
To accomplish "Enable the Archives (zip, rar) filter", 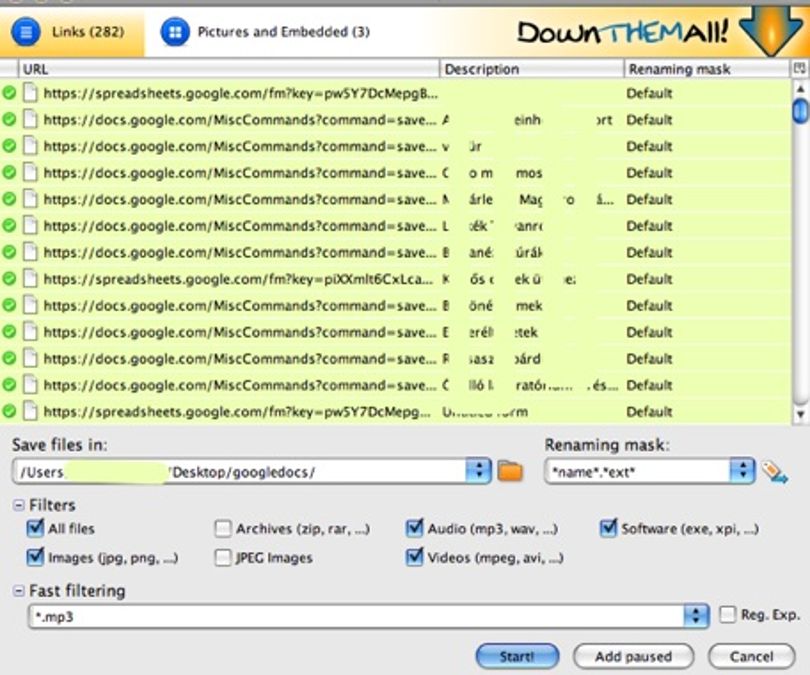I will pos(223,528).
